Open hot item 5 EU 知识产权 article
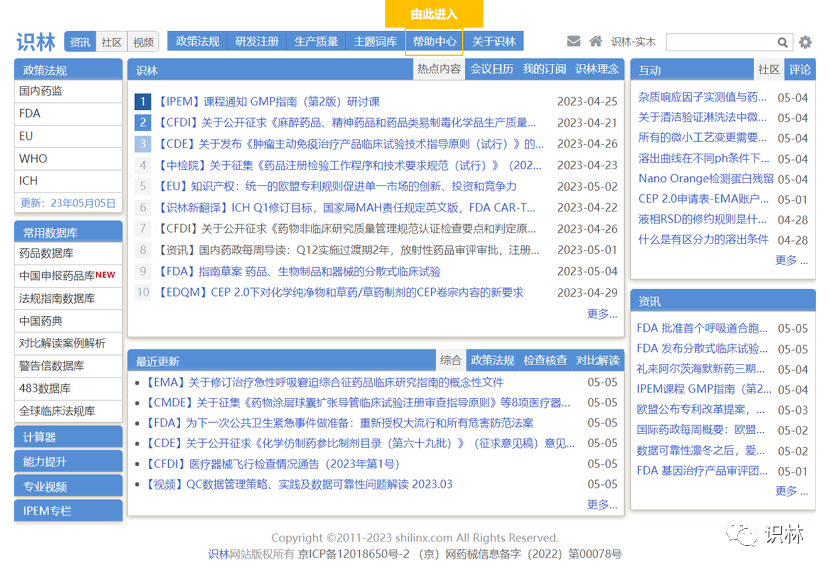 337,186
